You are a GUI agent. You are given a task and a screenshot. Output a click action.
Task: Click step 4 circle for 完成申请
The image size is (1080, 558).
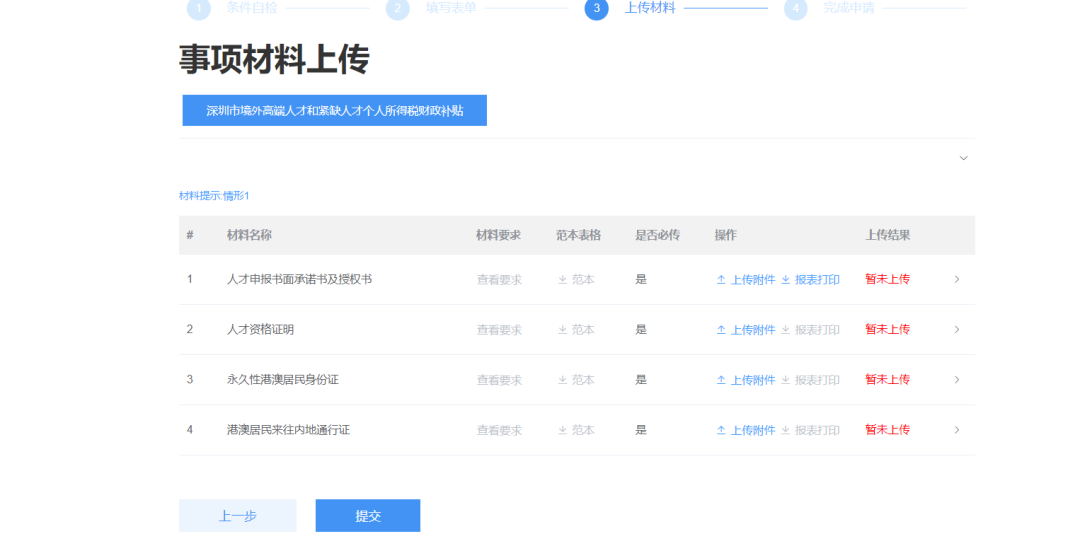pyautogui.click(x=796, y=8)
